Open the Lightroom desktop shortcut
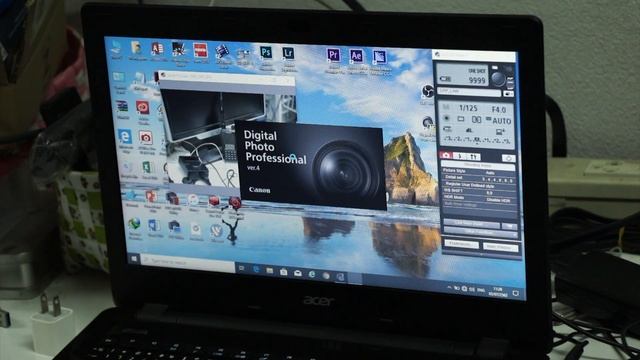The height and width of the screenshot is (360, 640). tap(288, 53)
